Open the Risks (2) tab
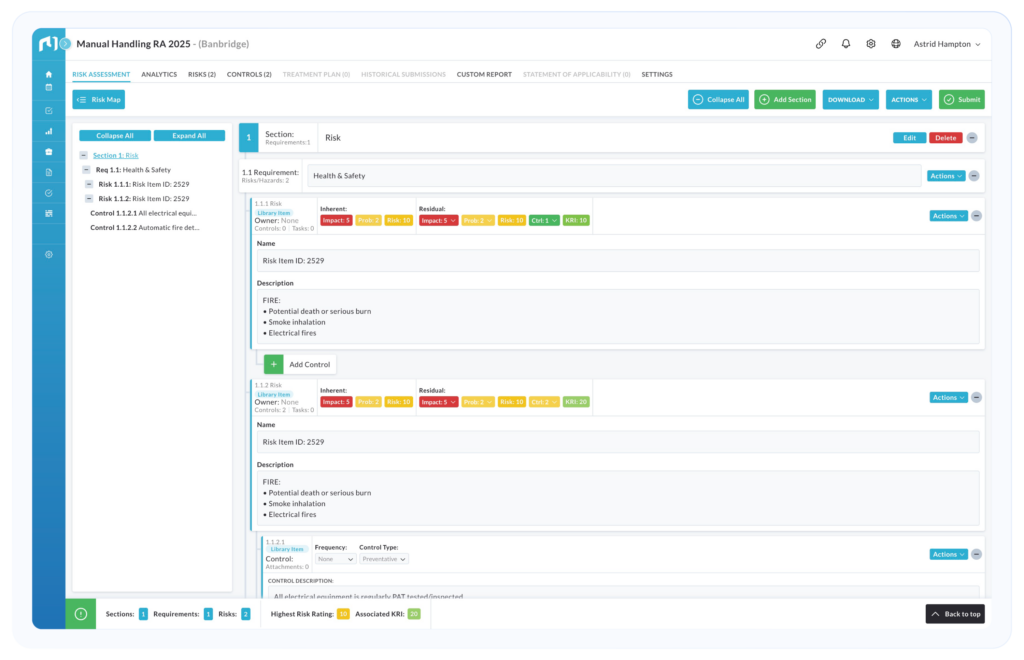 click(202, 74)
